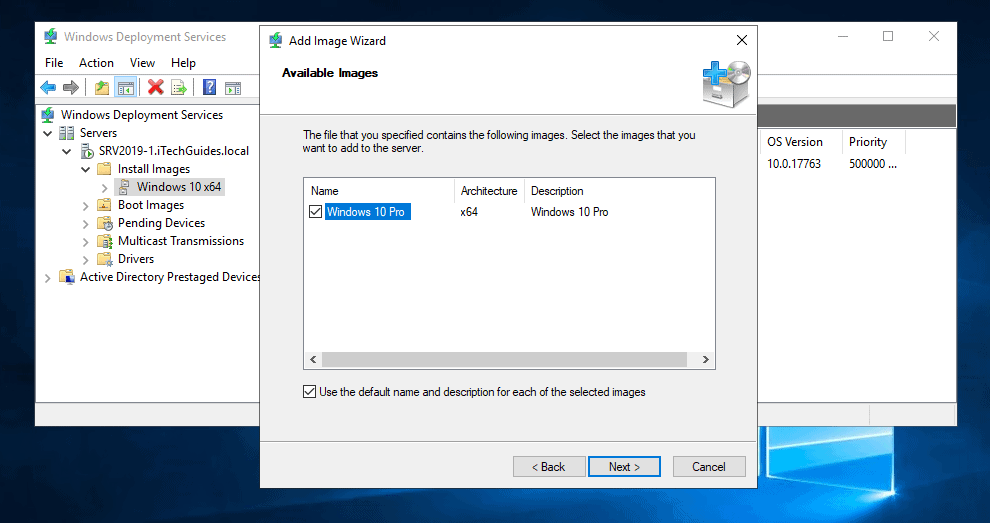Expand the Pending Devices node
Screen dimensions: 990x523
tap(86, 223)
